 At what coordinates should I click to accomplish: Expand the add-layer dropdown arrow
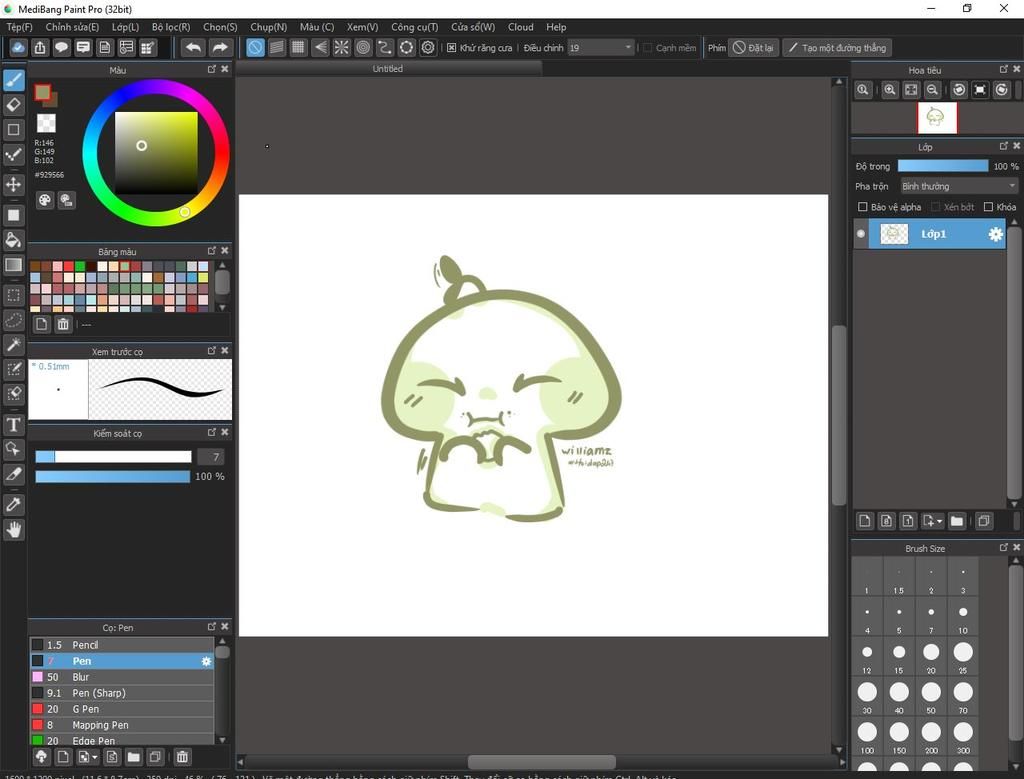coord(940,521)
